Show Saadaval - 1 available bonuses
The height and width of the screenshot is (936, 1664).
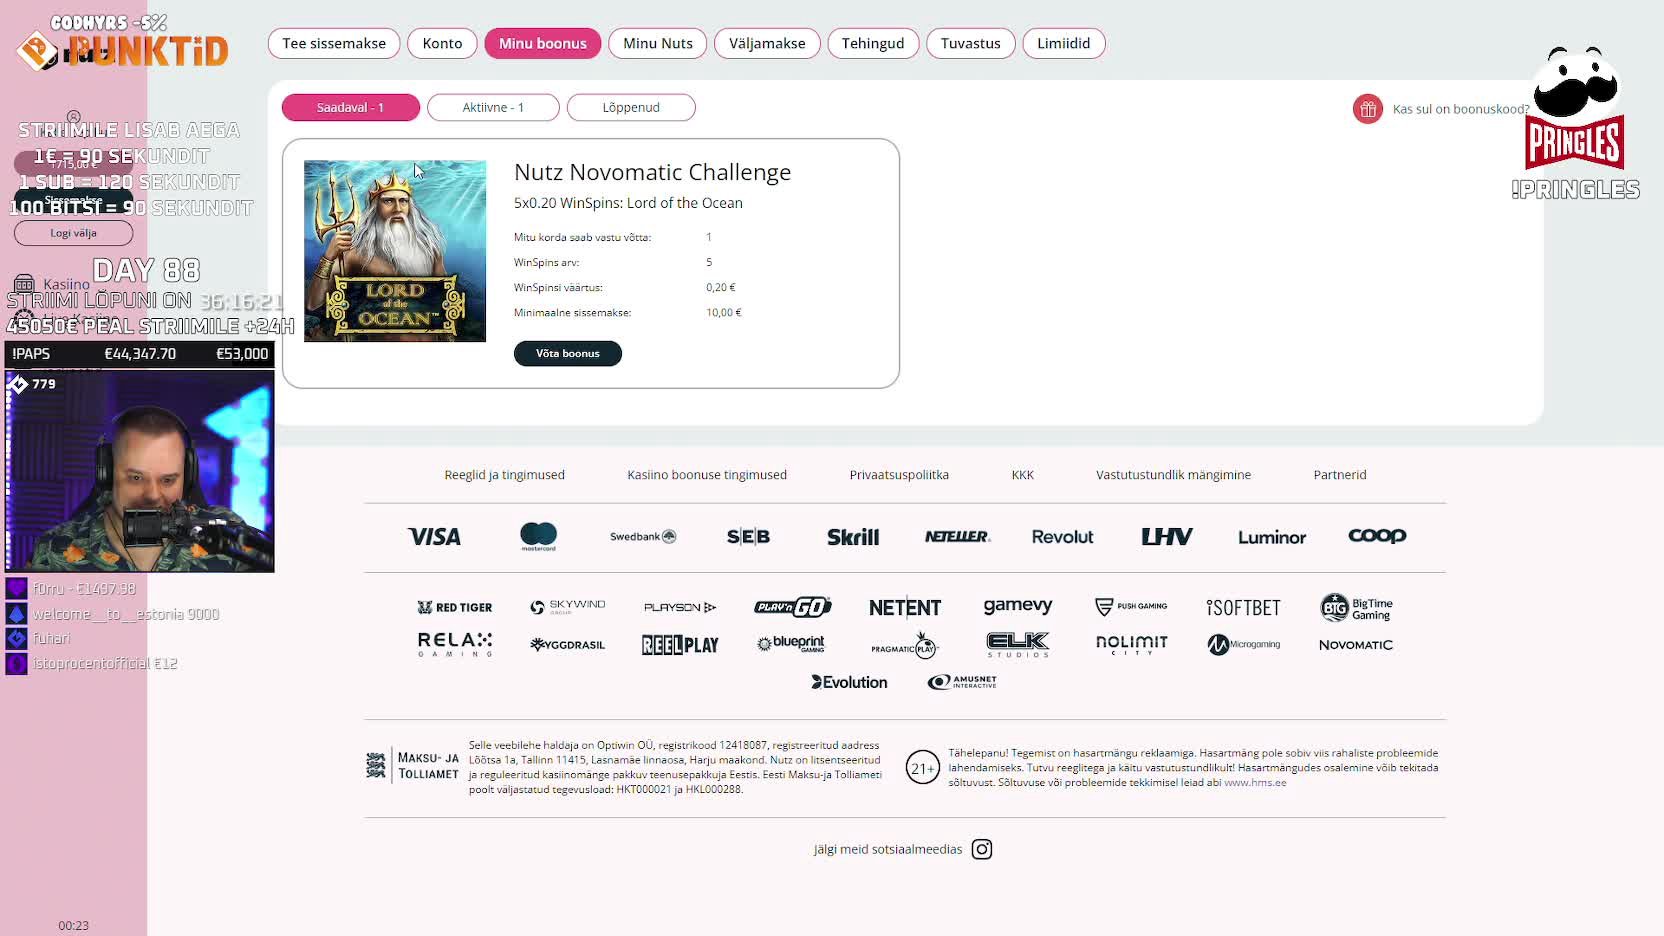point(351,107)
